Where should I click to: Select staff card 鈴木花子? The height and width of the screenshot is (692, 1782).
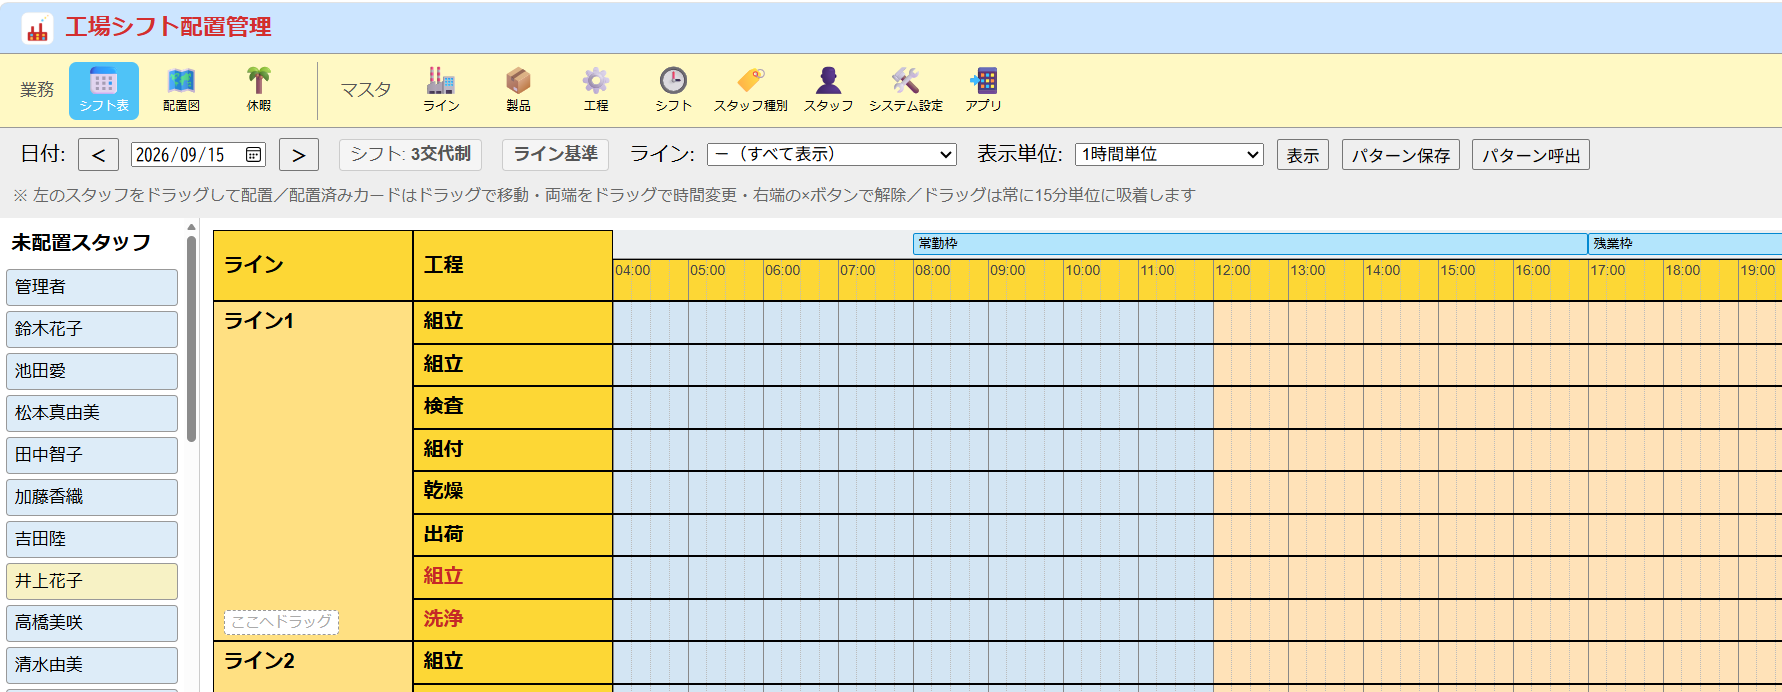click(x=92, y=329)
